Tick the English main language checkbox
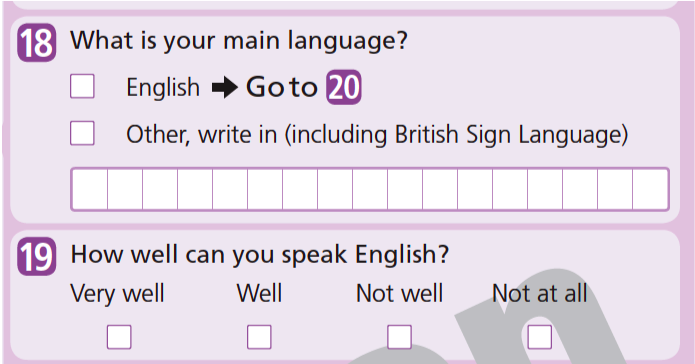The image size is (695, 364). [x=82, y=86]
